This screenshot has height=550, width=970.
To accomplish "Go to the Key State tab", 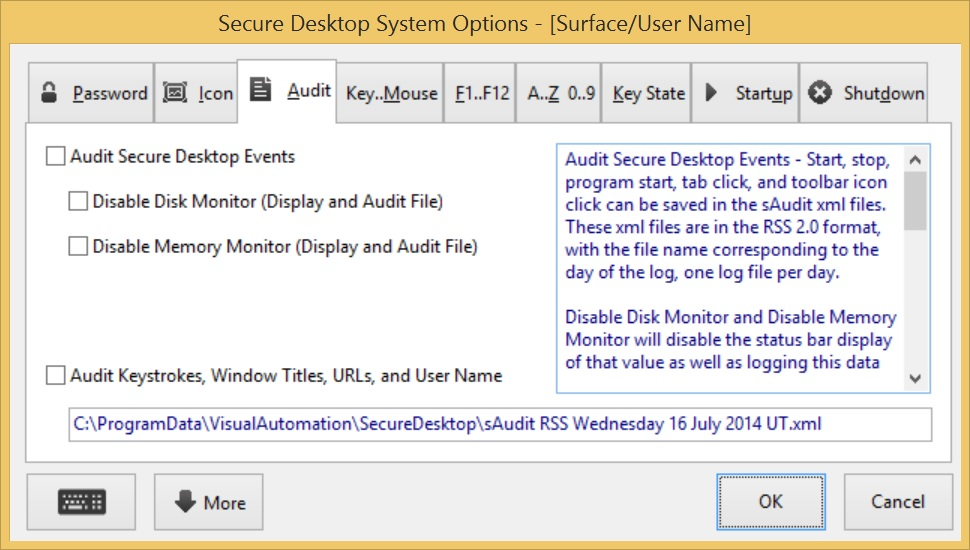I will [x=648, y=94].
